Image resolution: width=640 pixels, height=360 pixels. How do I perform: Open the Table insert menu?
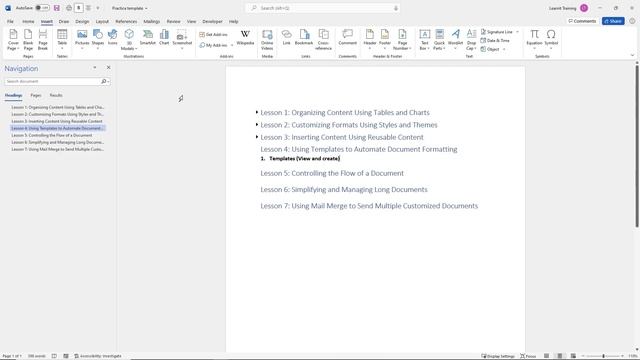[x=62, y=40]
